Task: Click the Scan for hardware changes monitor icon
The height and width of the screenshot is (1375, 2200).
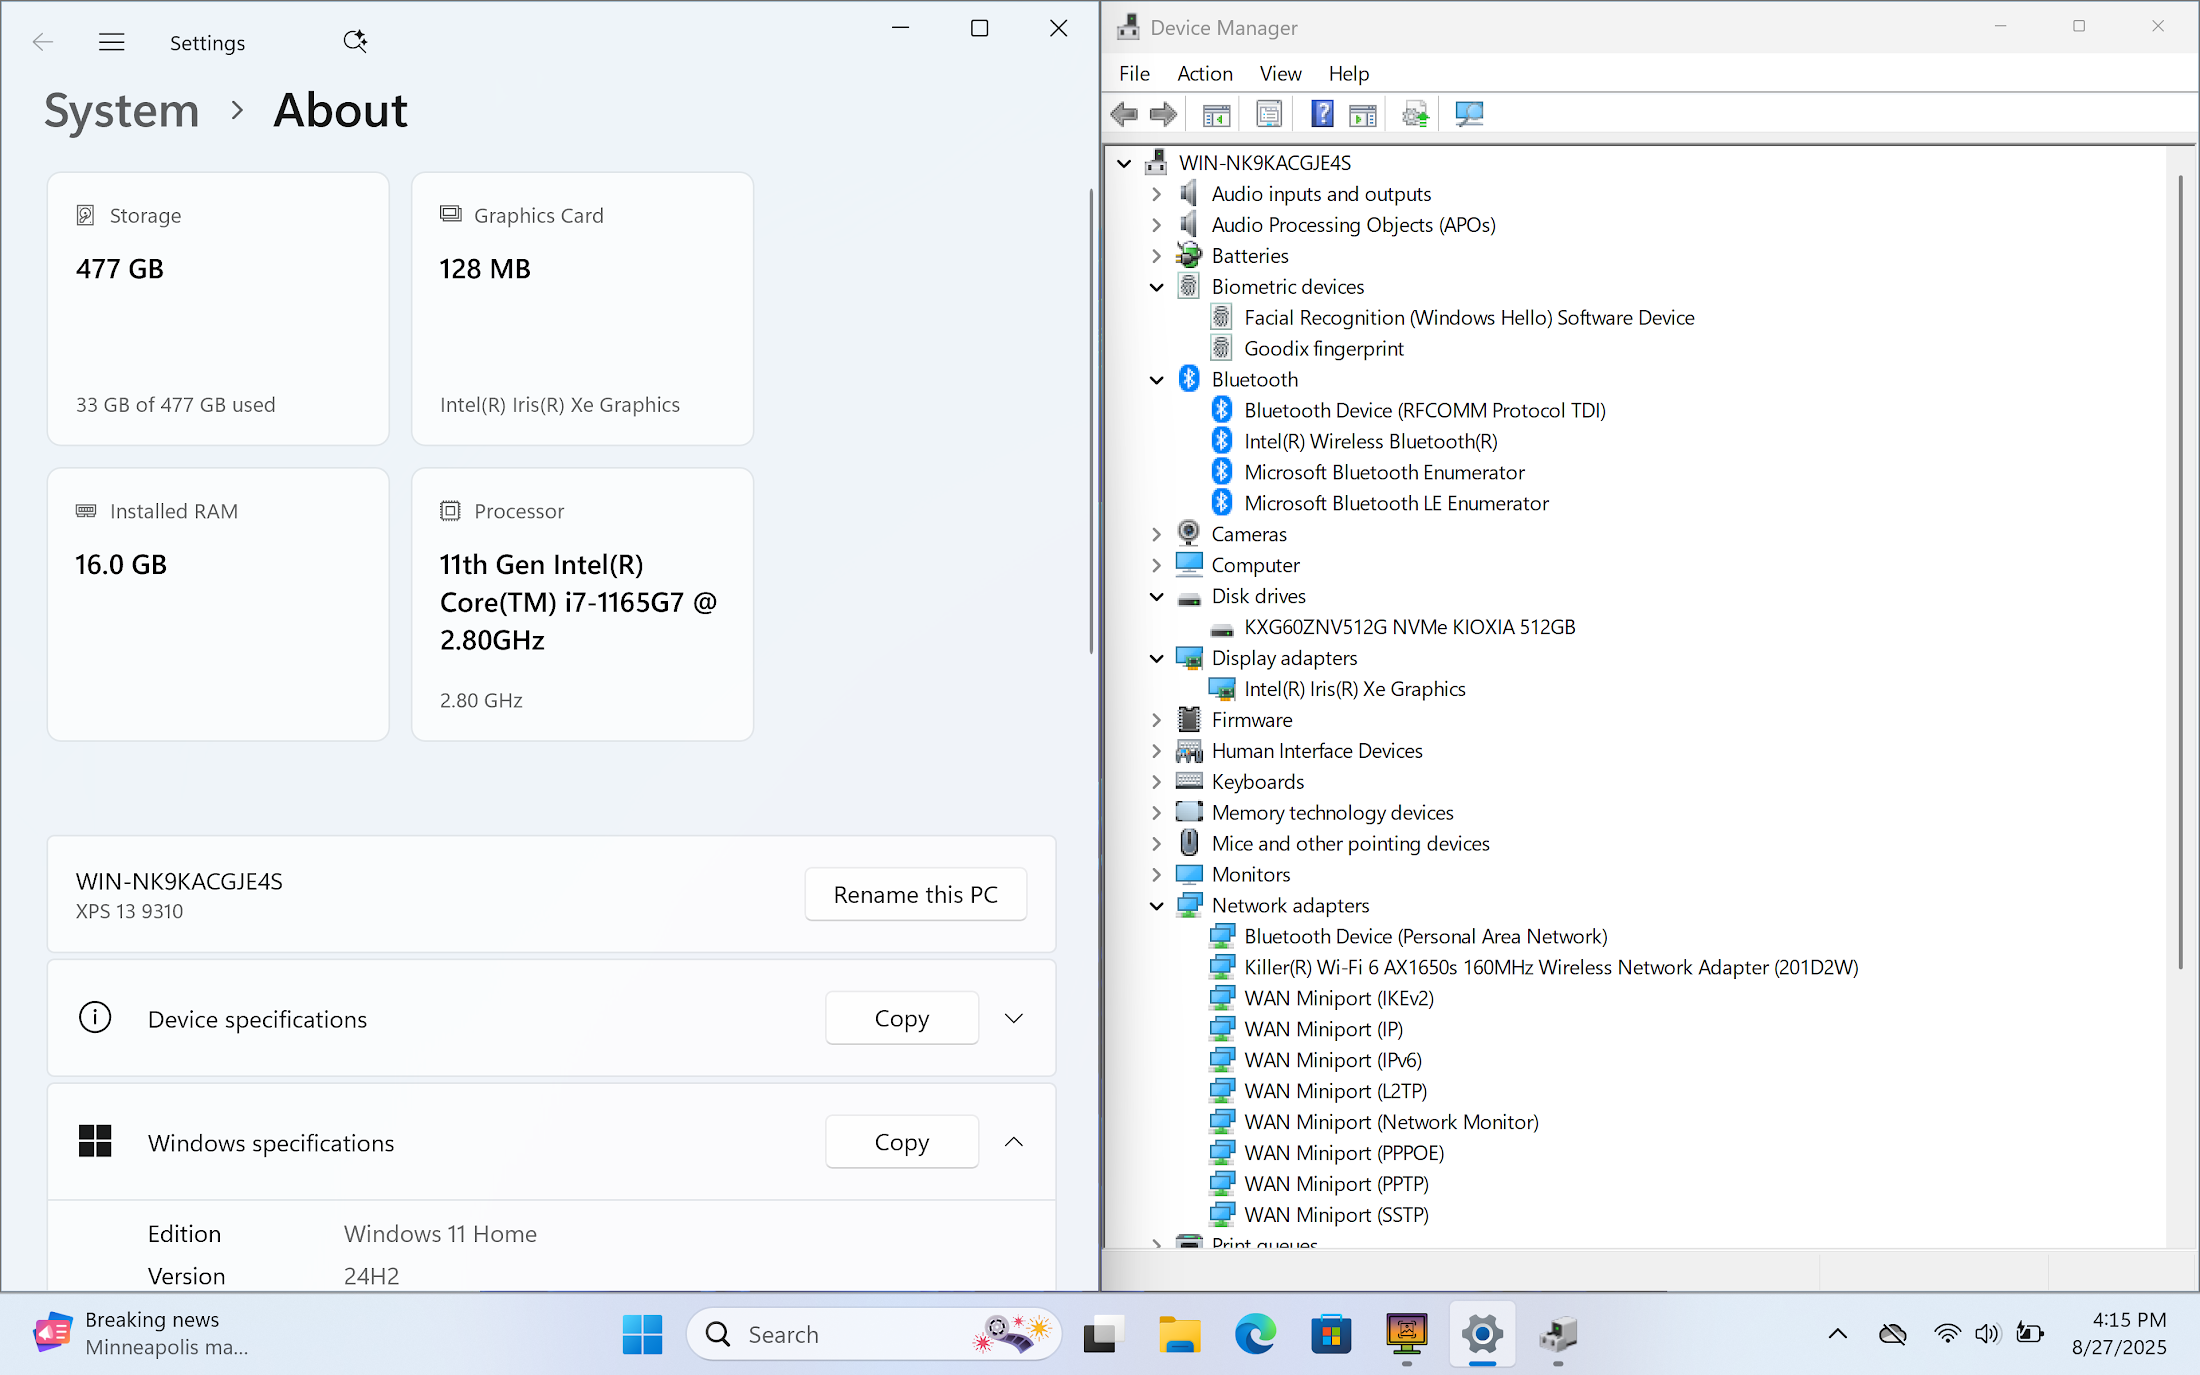Action: pyautogui.click(x=1469, y=114)
